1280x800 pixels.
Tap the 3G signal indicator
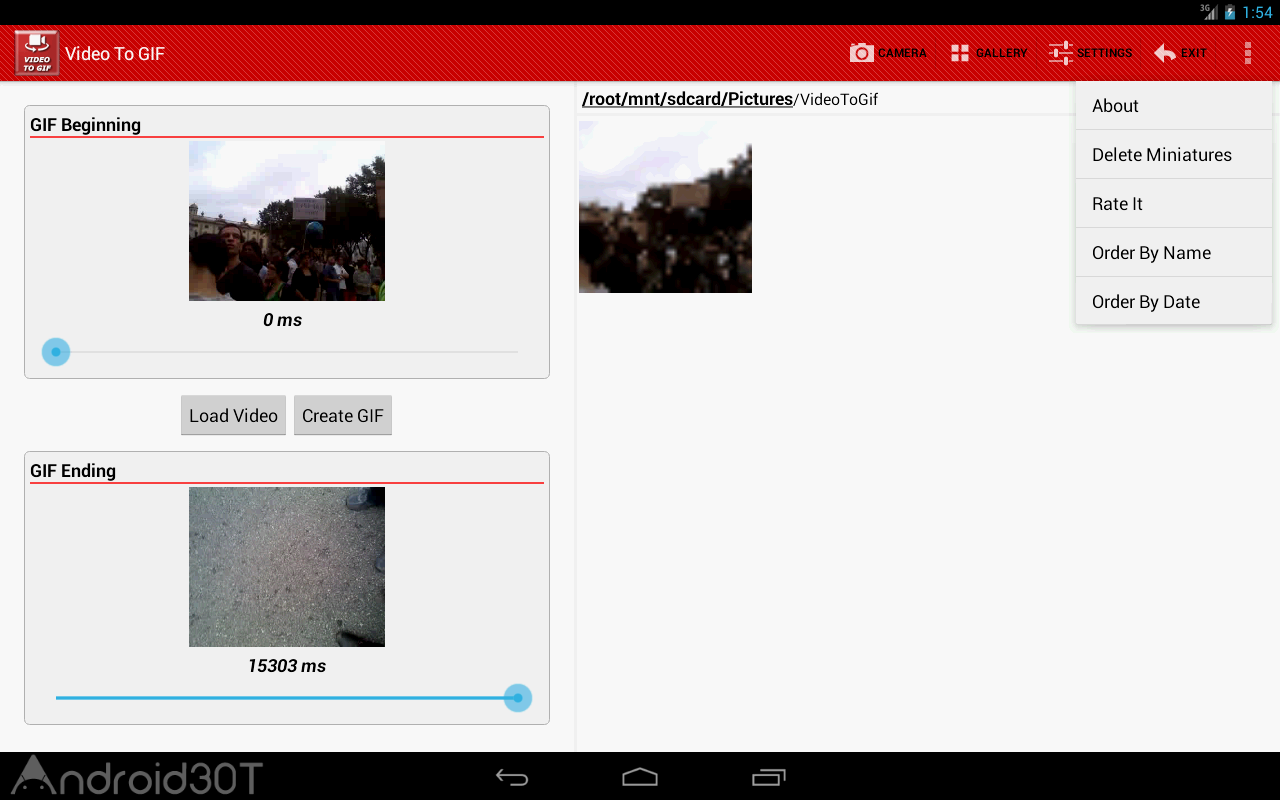tap(1209, 12)
